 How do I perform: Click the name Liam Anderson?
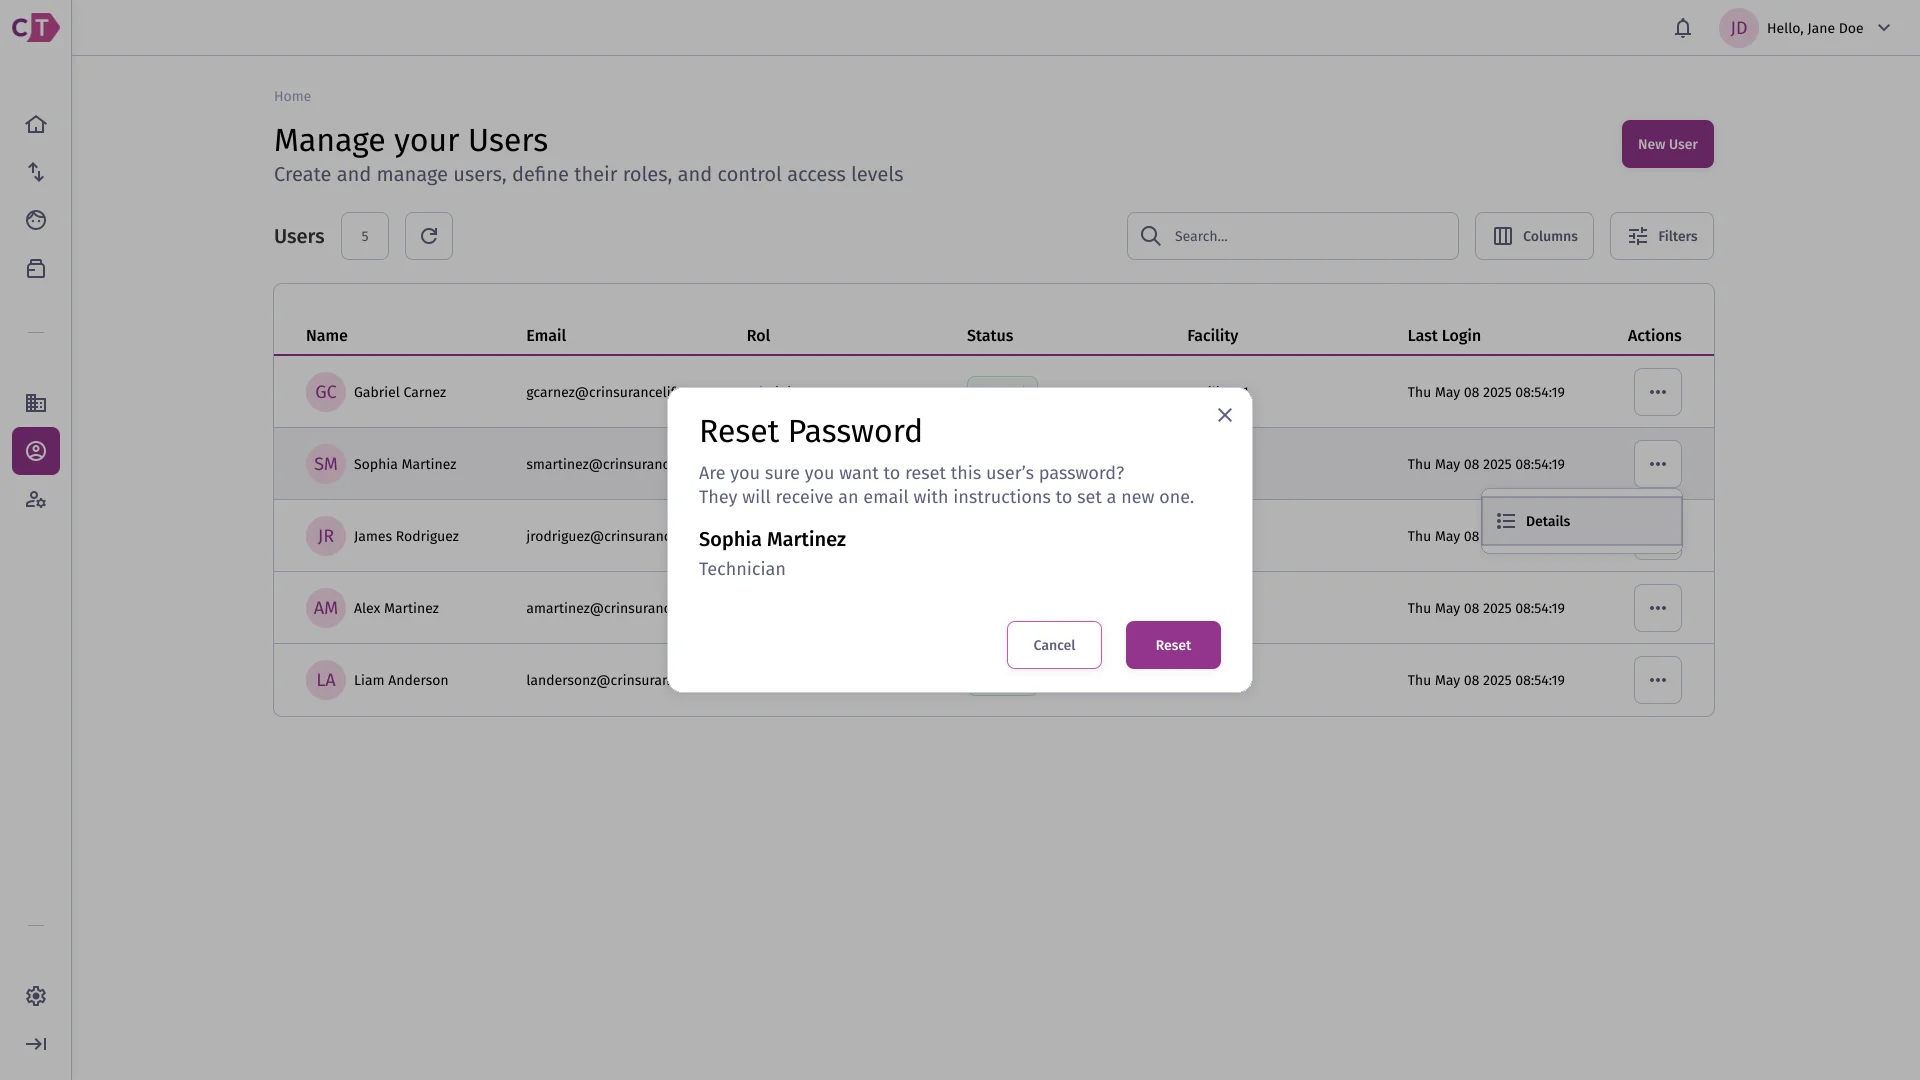point(401,680)
